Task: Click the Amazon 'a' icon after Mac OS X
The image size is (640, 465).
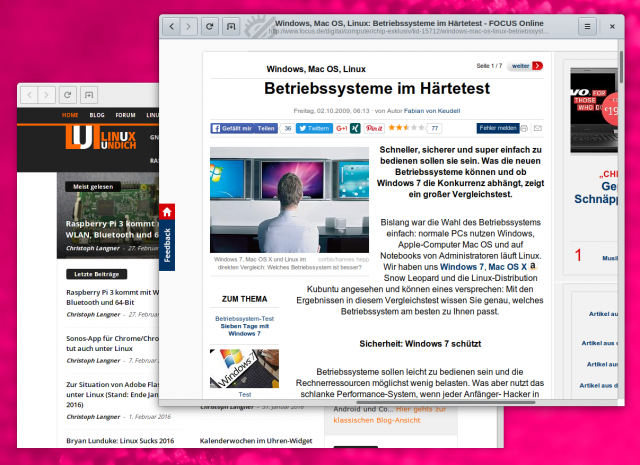Action: pyautogui.click(x=533, y=266)
